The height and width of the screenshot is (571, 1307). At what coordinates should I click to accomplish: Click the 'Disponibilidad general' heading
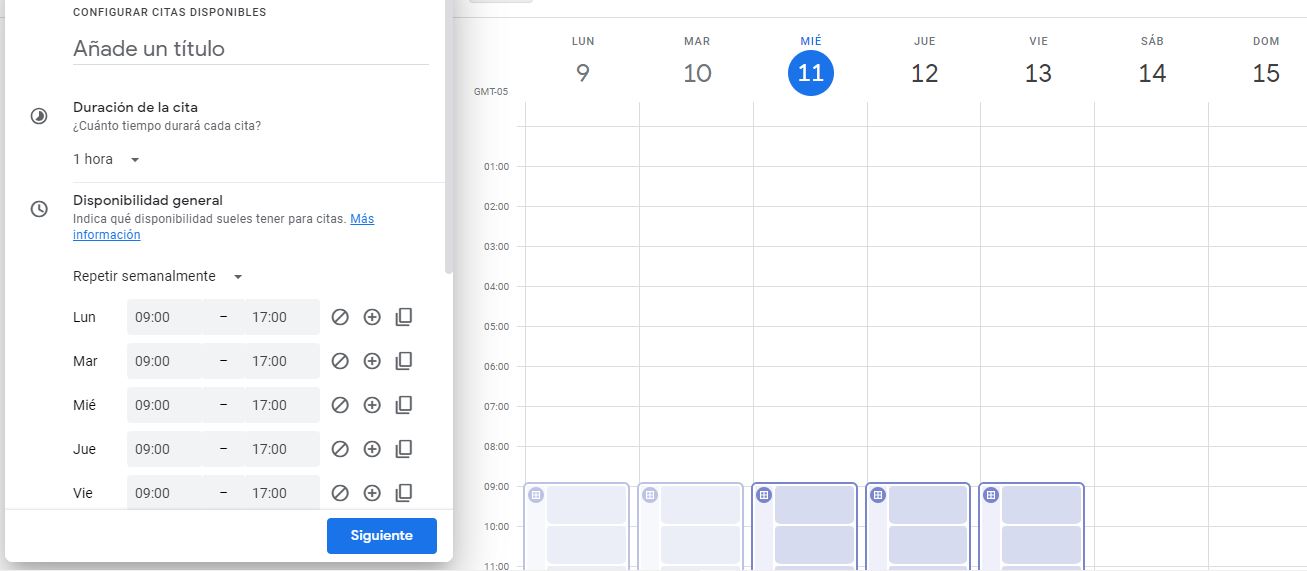(148, 200)
